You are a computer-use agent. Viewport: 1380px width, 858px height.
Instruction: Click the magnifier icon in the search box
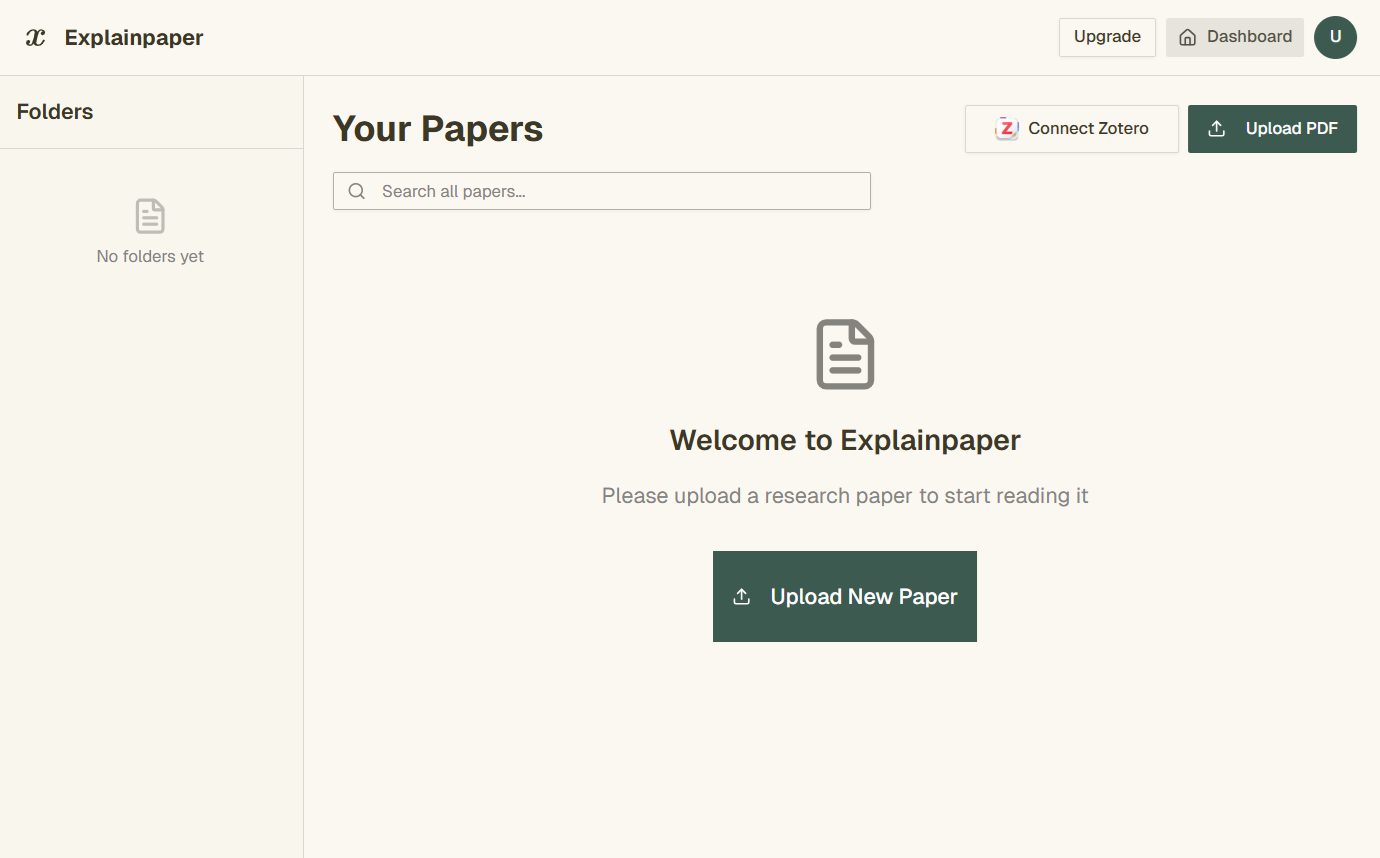[357, 191]
